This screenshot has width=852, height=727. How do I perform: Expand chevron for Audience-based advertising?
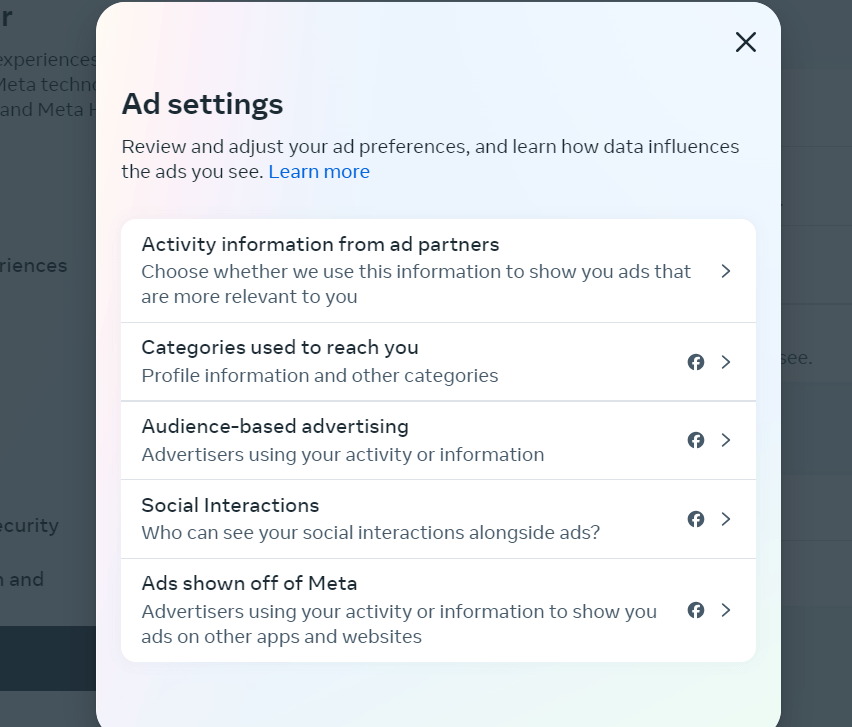point(726,440)
